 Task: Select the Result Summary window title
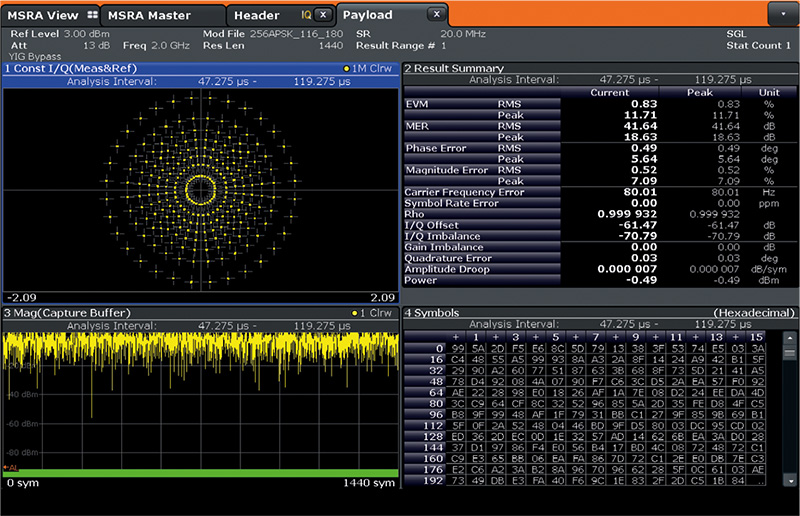[455, 68]
